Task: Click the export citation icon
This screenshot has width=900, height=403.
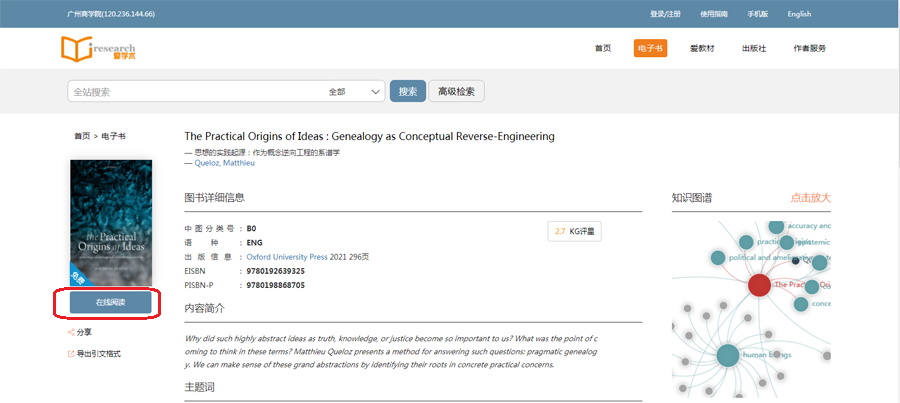Action: (x=71, y=354)
